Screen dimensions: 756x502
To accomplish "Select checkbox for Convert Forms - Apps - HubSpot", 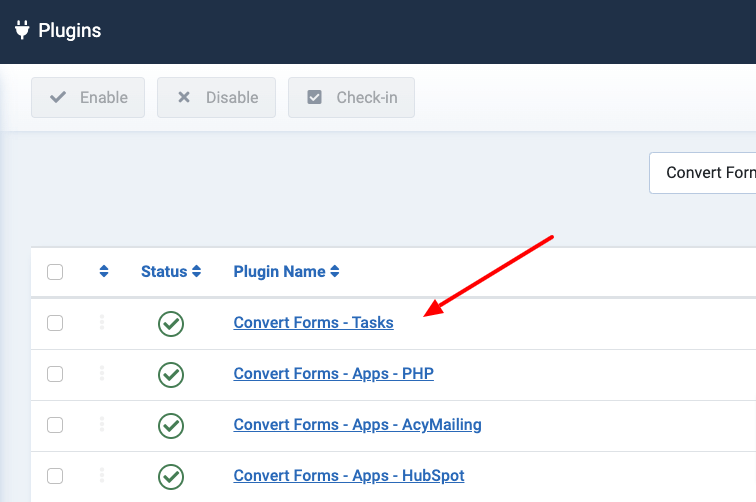I will pos(55,476).
